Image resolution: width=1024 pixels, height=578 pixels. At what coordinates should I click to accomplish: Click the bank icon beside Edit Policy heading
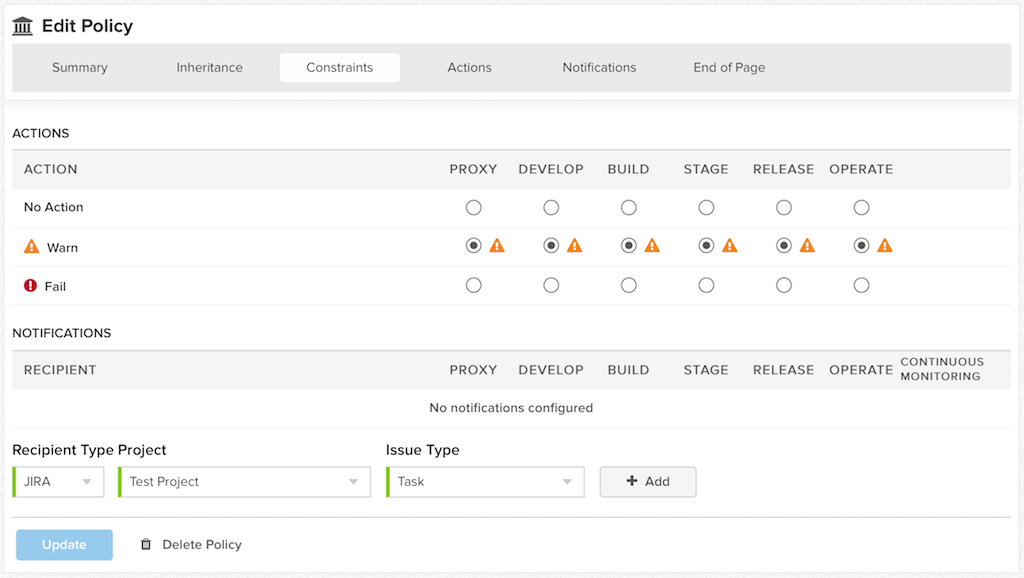click(x=22, y=26)
